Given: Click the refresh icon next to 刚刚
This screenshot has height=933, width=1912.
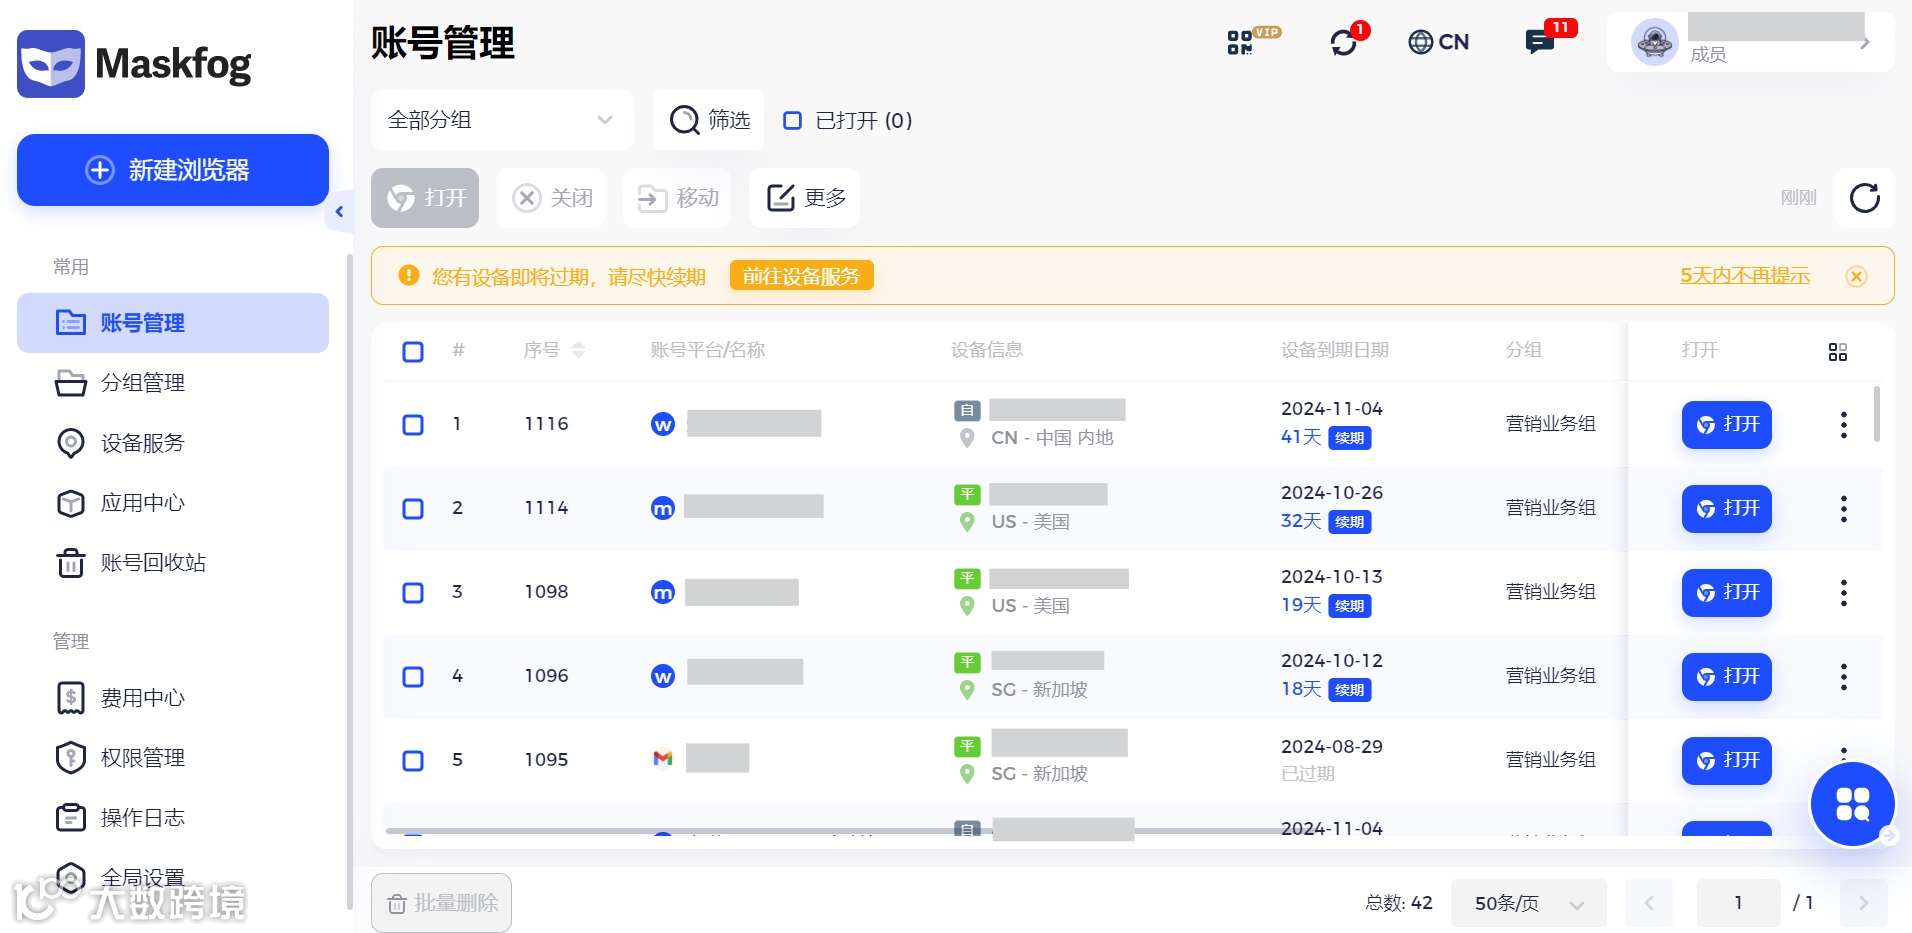Looking at the screenshot, I should coord(1864,198).
